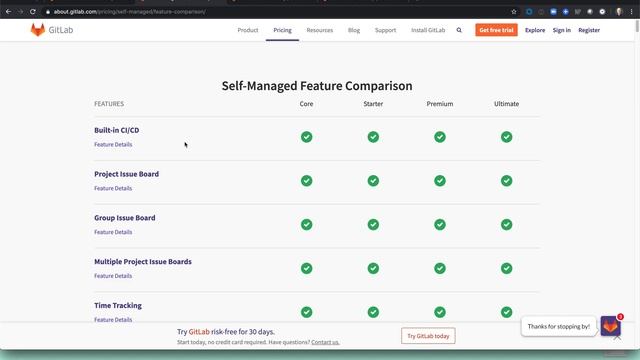Screen dimensions: 640x360
Task: Click the Premium column header
Action: coord(440,104)
